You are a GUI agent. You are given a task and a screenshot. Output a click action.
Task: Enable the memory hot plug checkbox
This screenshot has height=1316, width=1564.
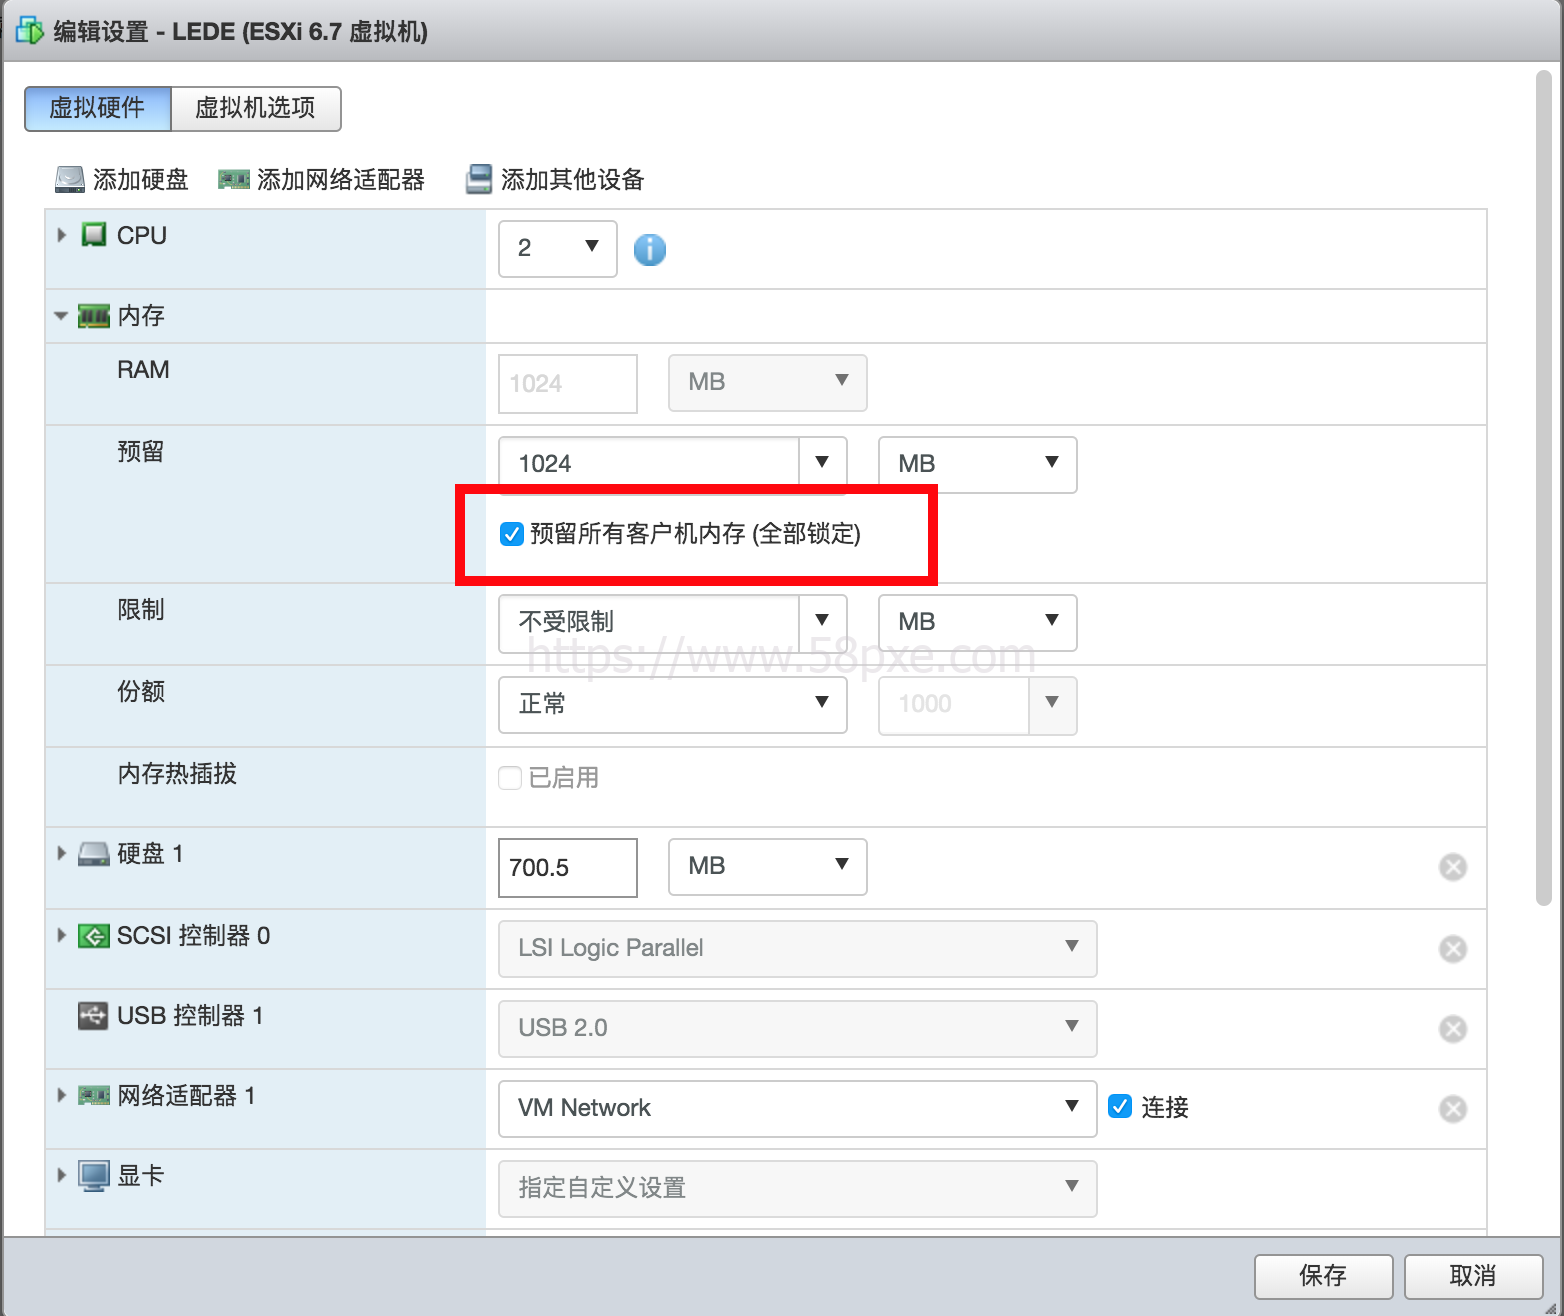click(x=510, y=778)
